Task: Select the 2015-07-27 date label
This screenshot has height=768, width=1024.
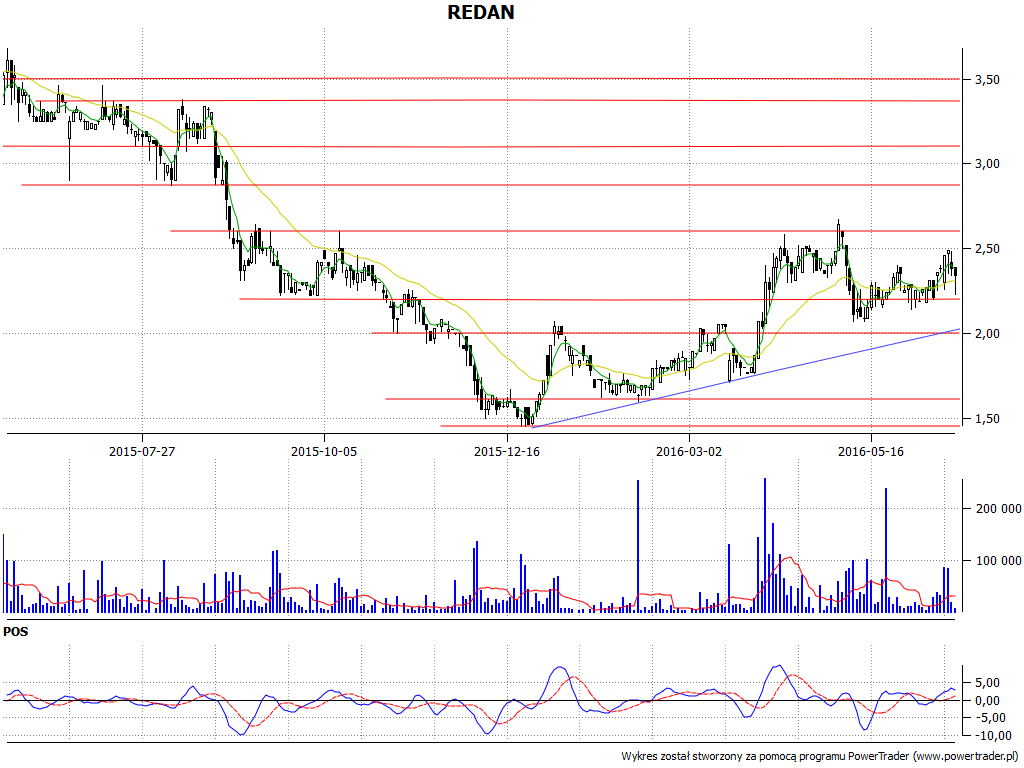Action: [142, 452]
